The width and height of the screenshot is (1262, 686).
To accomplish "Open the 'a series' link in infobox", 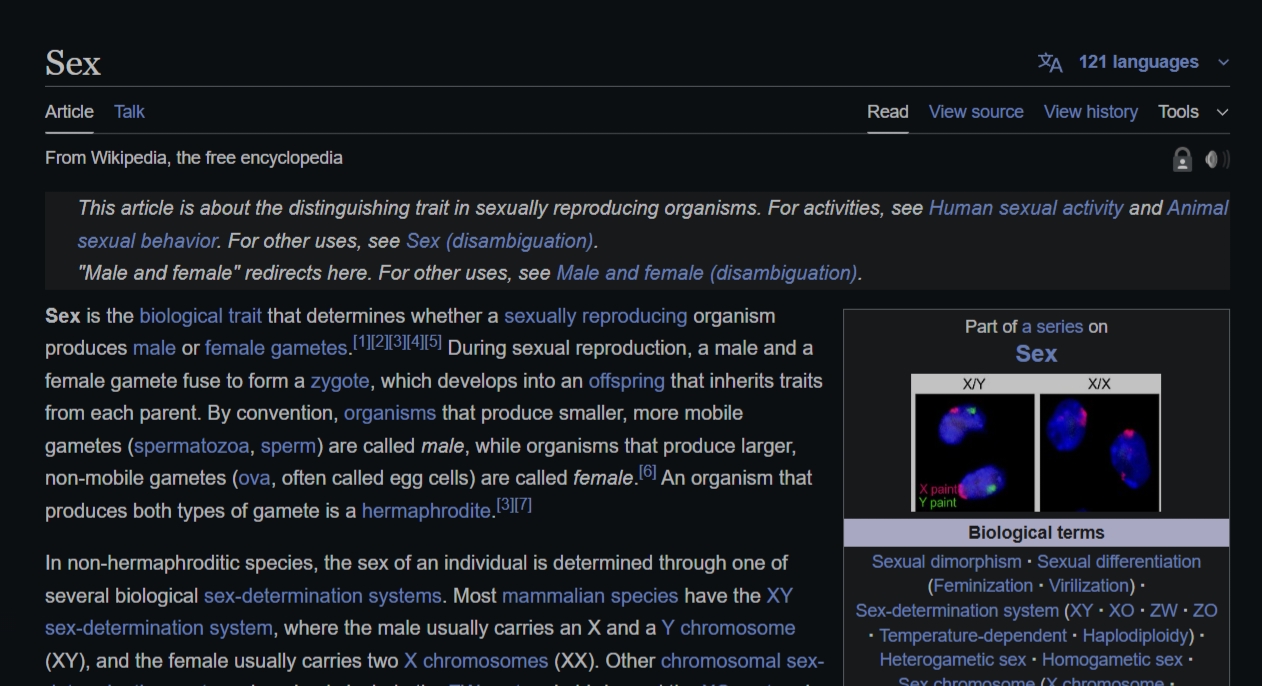I will (1052, 327).
